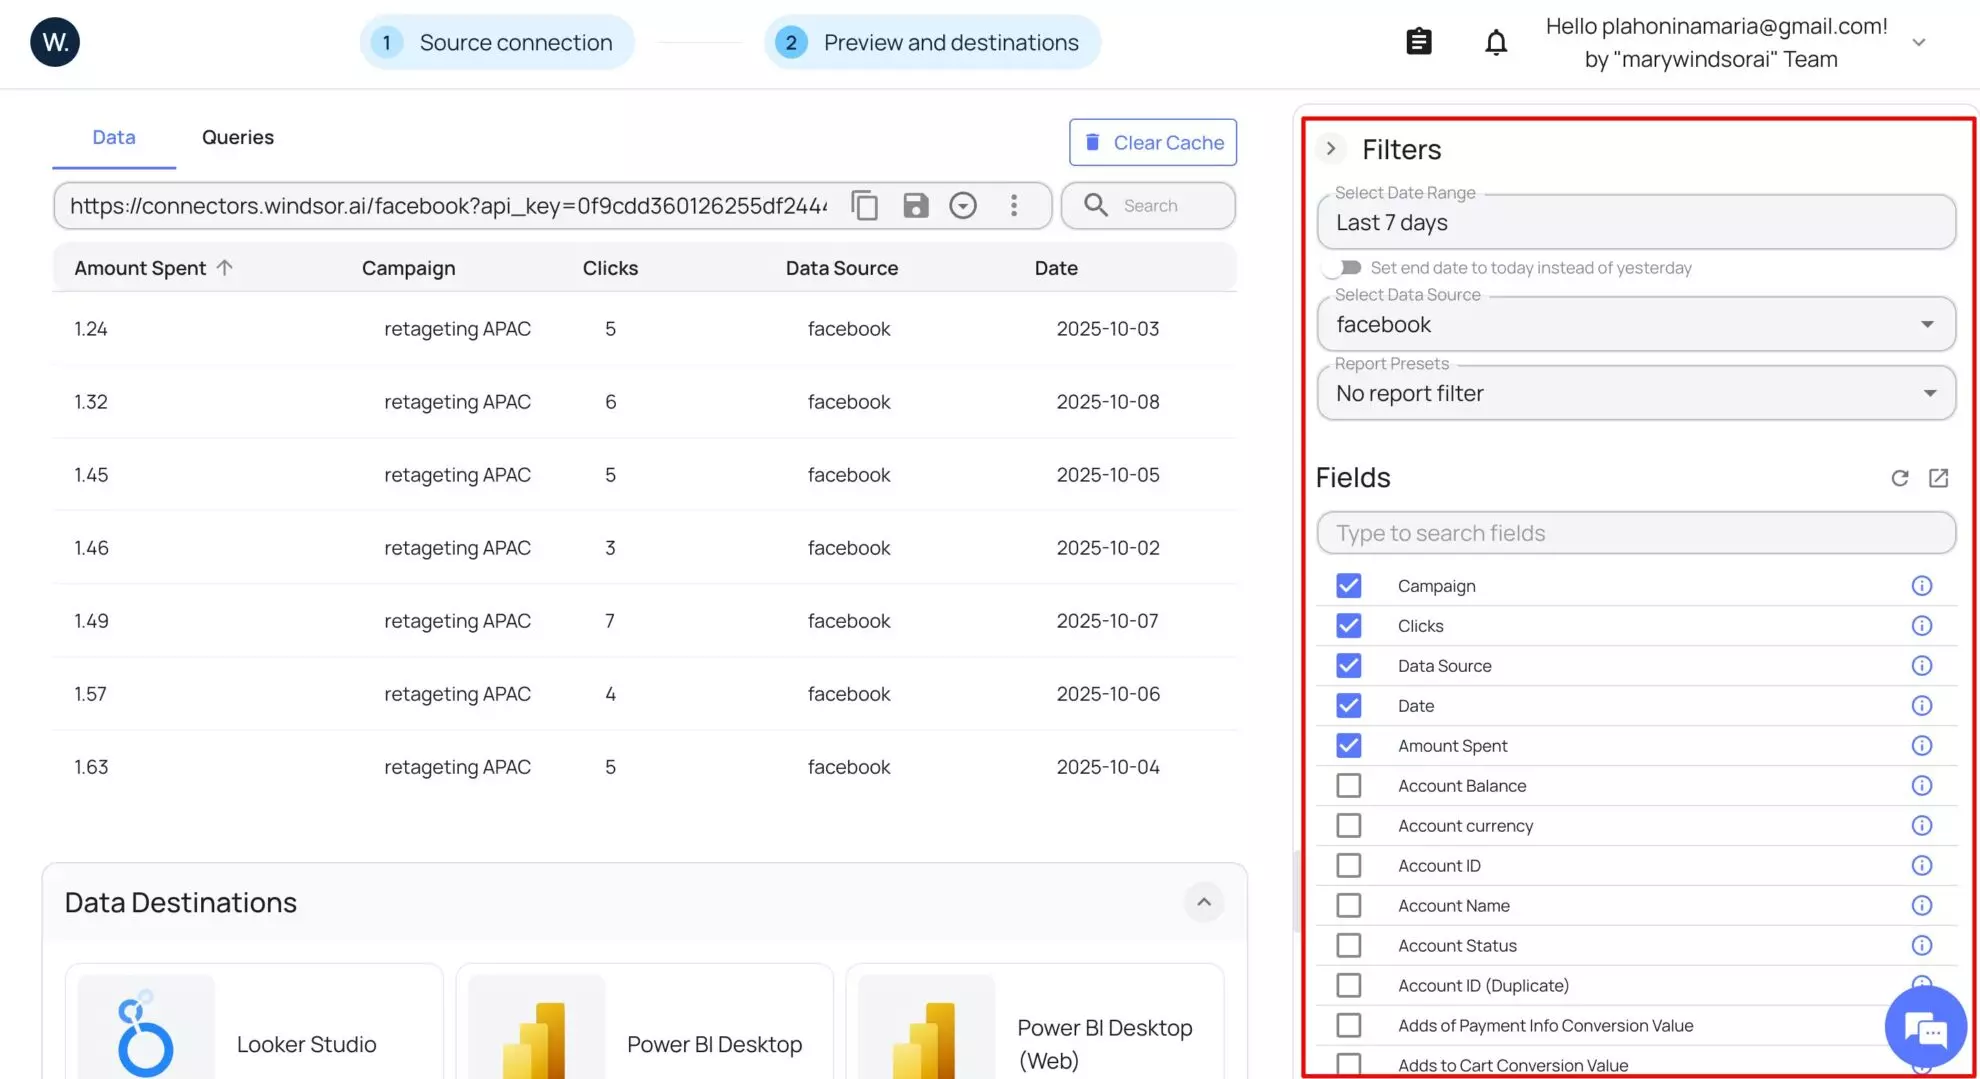
Task: Toggle set end date to today switch
Action: pyautogui.click(x=1342, y=268)
